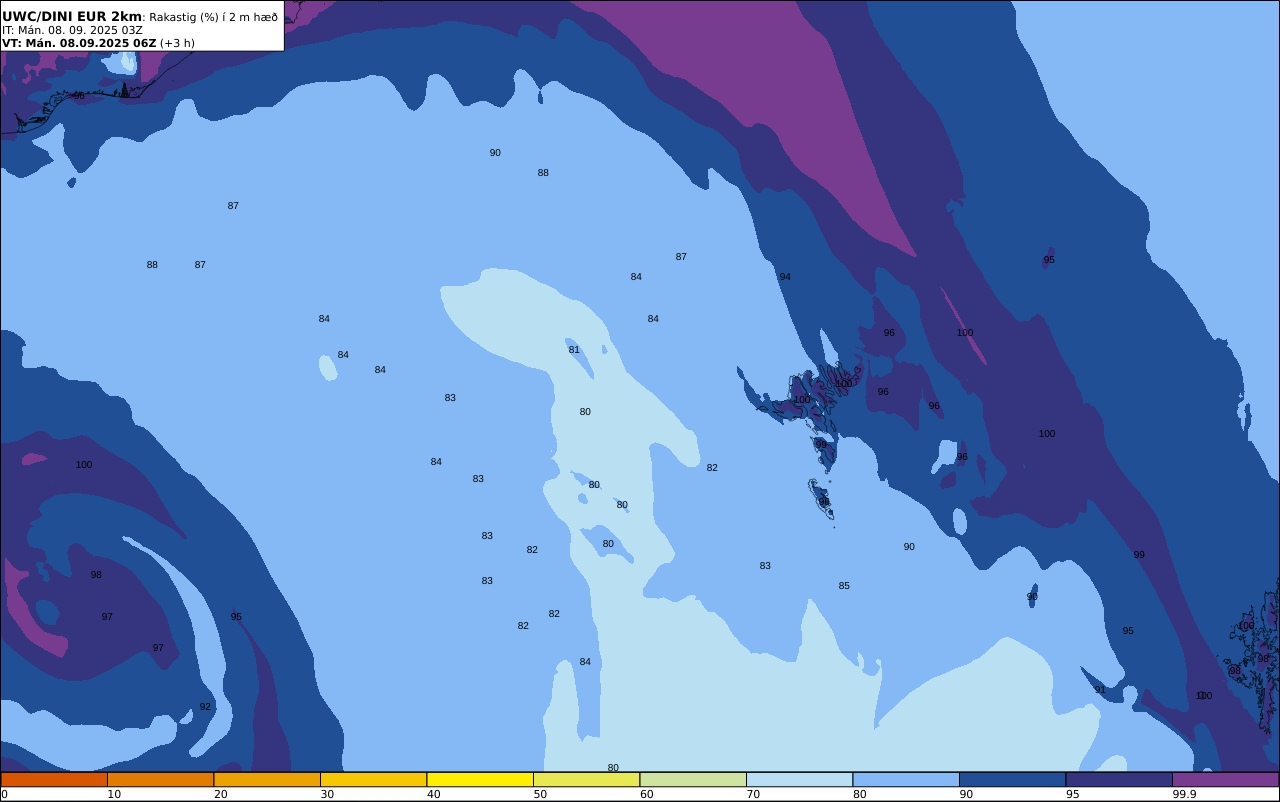Click legend scale label '10'

114,794
